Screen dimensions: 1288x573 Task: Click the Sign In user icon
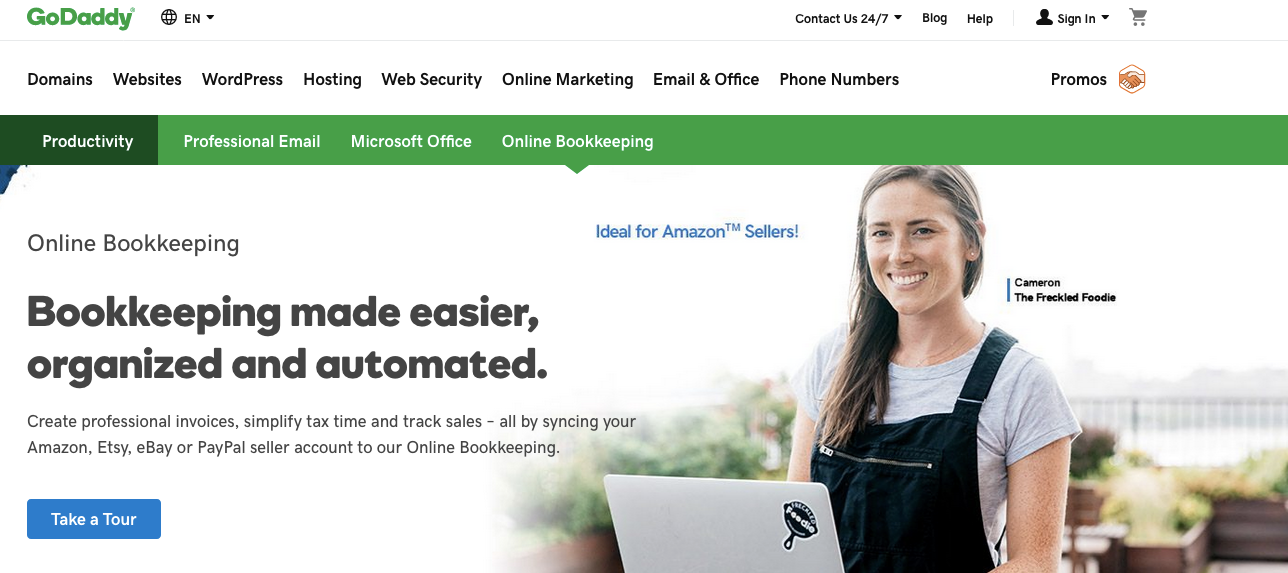1044,17
